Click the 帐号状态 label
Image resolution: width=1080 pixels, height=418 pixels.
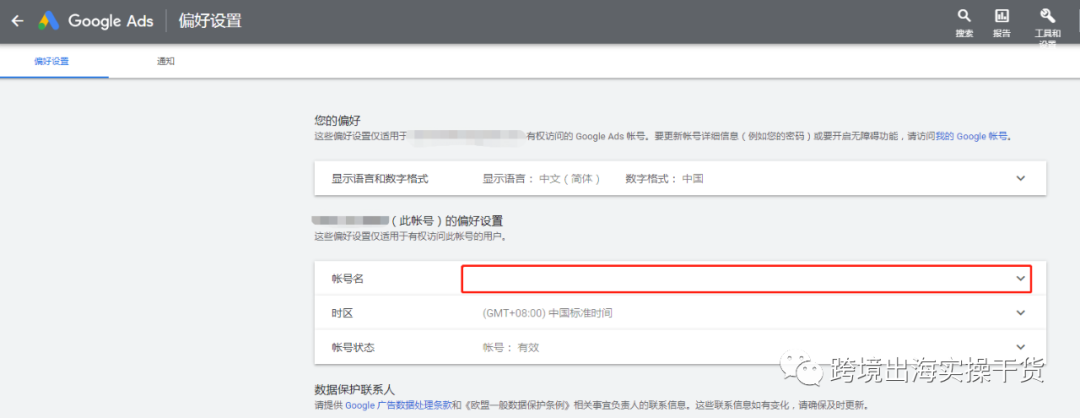353,348
